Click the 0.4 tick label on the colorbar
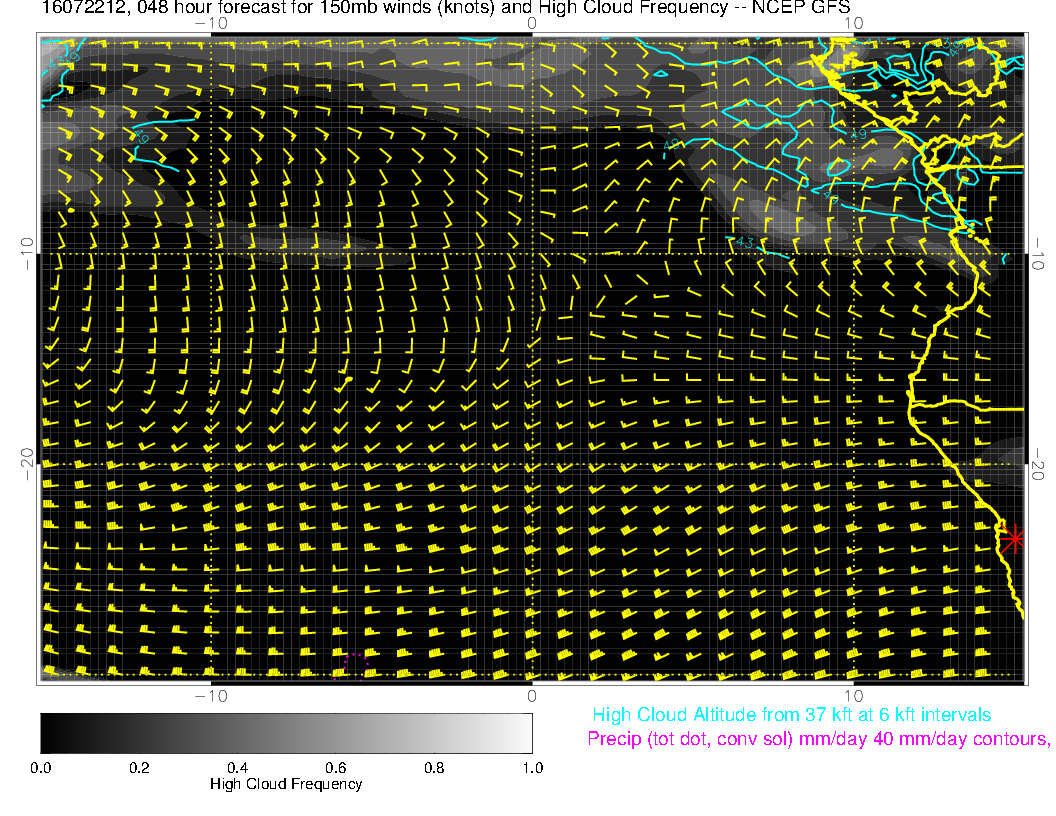This screenshot has width=1056, height=816. [x=237, y=768]
